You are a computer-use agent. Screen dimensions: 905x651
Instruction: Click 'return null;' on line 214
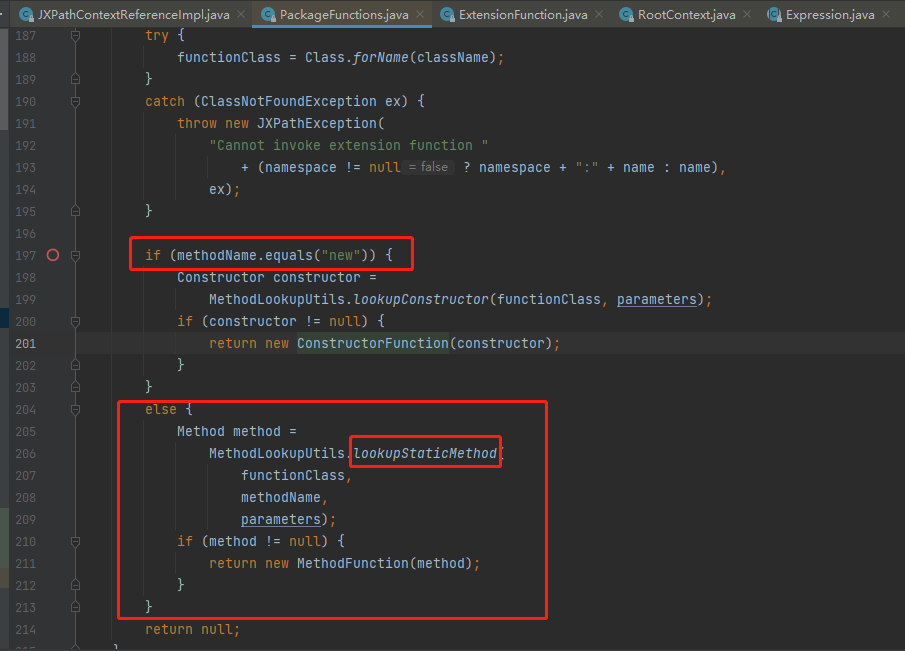(192, 630)
